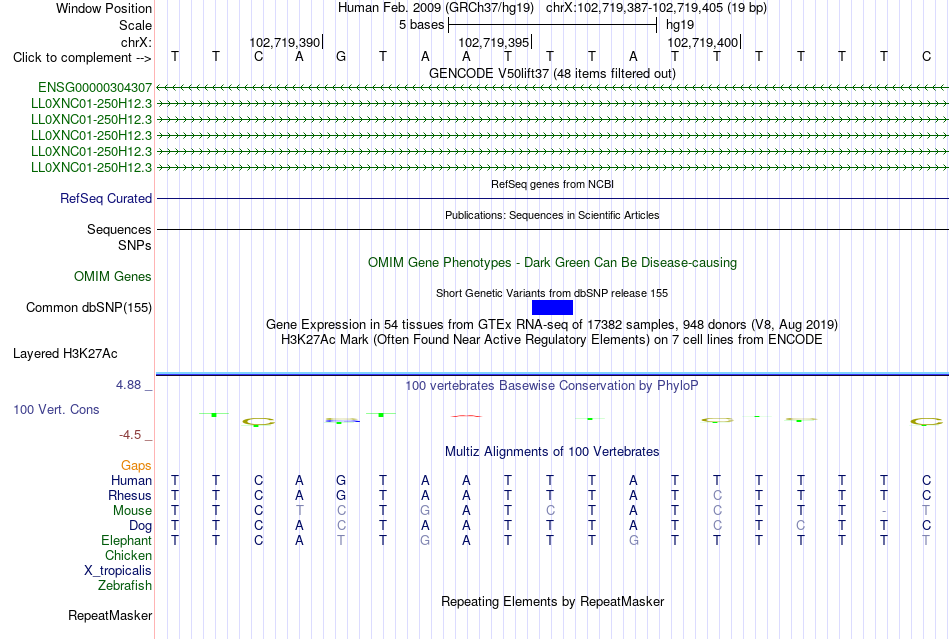Click the red PhyloP conservation mark

coord(467,416)
